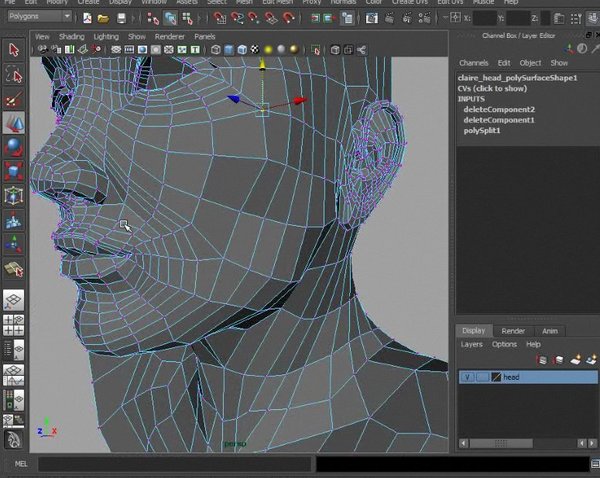Viewport: 600px width, 478px height.
Task: Open Channels menu in Channel Box
Action: coord(473,63)
